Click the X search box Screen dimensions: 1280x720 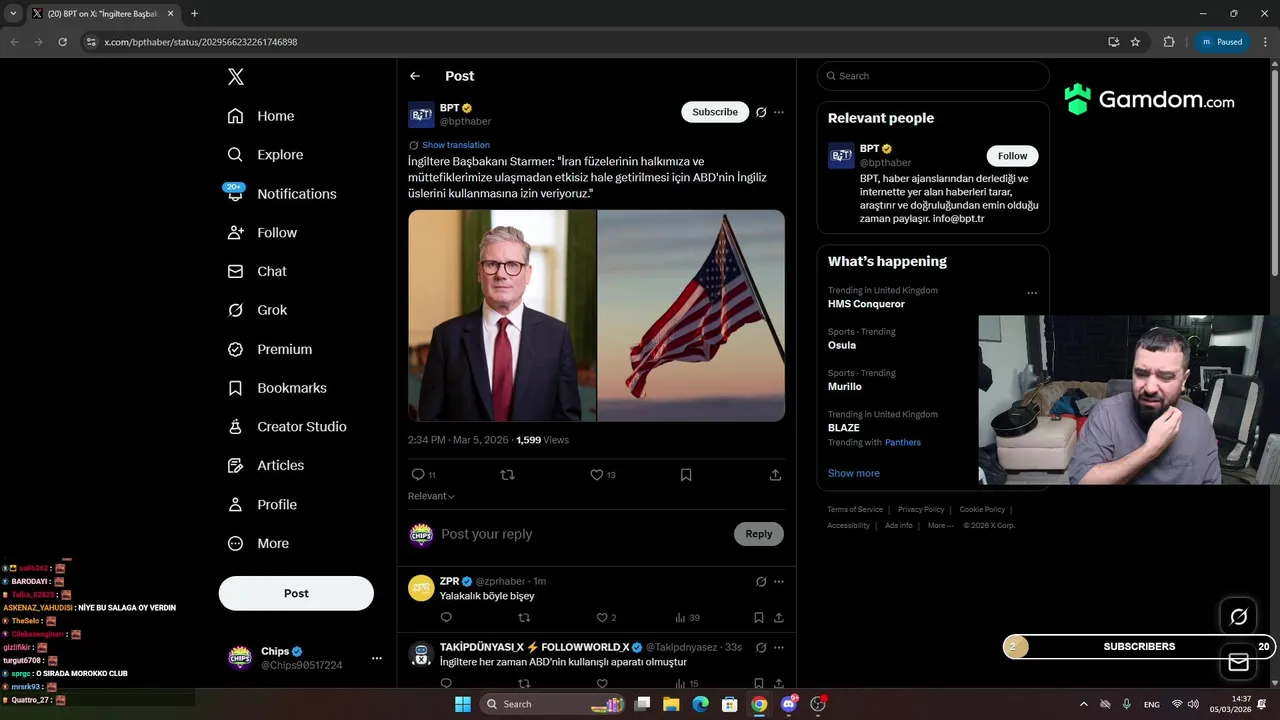[x=933, y=76]
